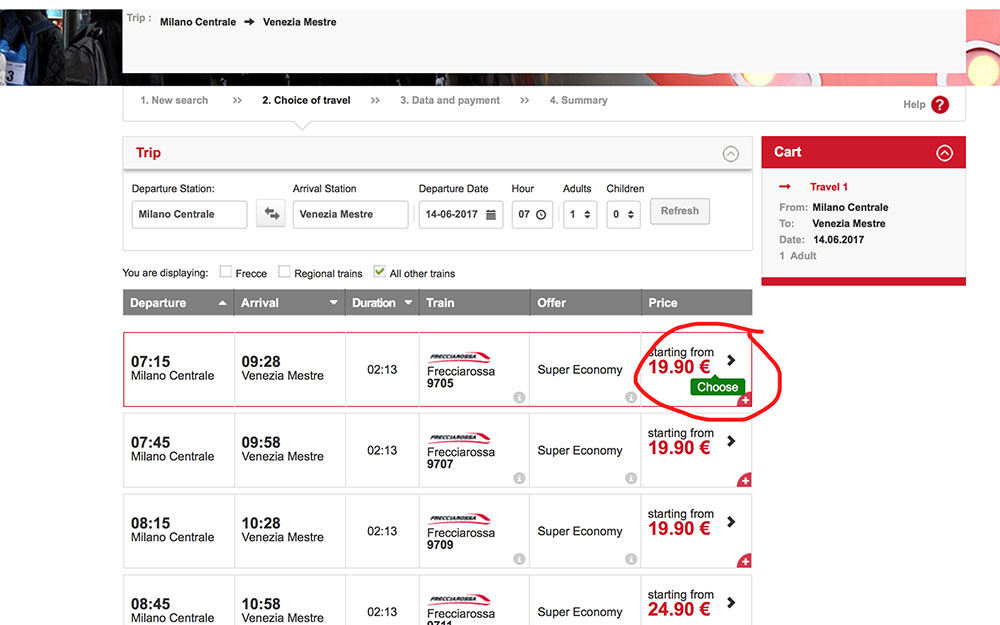The width and height of the screenshot is (1000, 625).
Task: Enable the Frecce filter checkbox
Action: (x=225, y=272)
